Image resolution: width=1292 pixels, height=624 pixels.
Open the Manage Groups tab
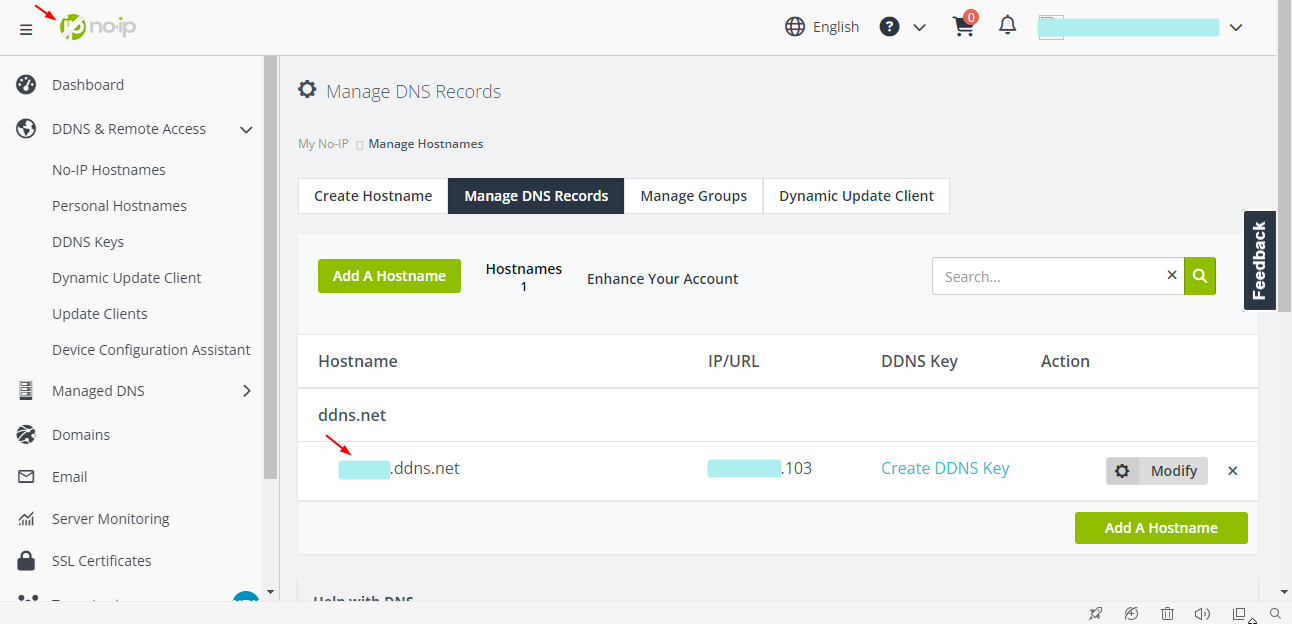[x=694, y=196]
